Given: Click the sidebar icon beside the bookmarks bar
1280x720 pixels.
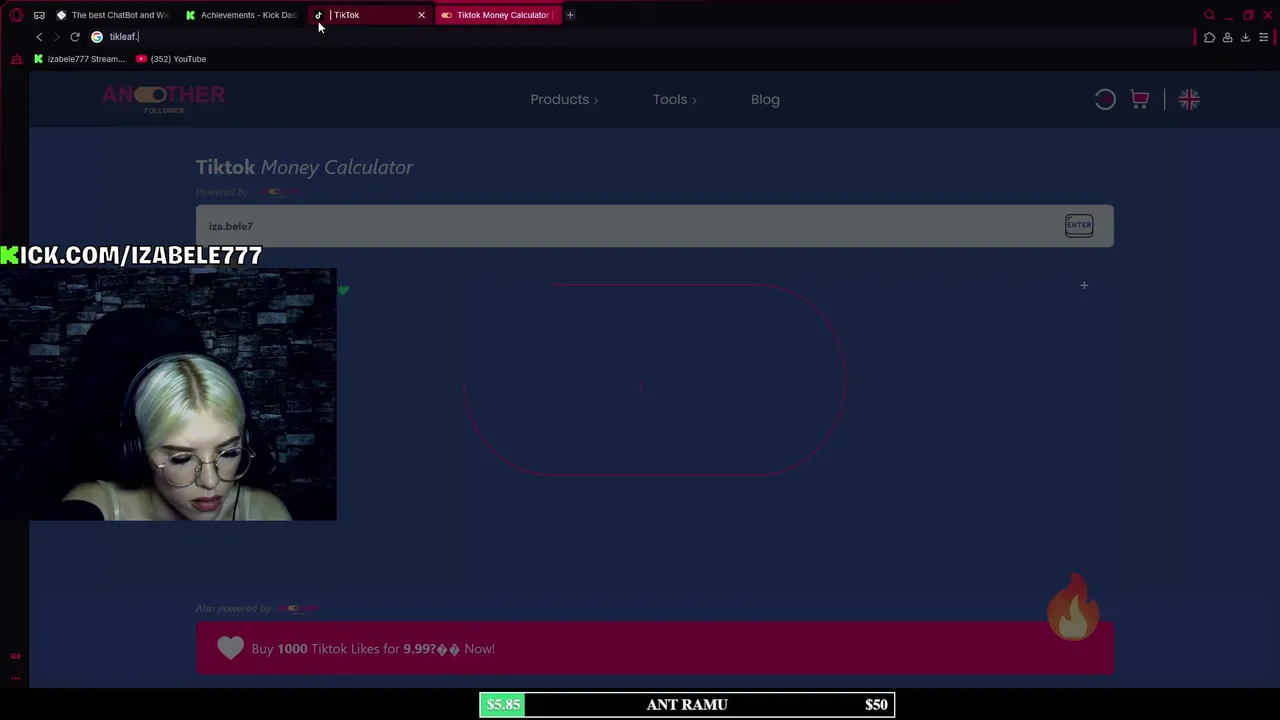Looking at the screenshot, I should (x=16, y=59).
